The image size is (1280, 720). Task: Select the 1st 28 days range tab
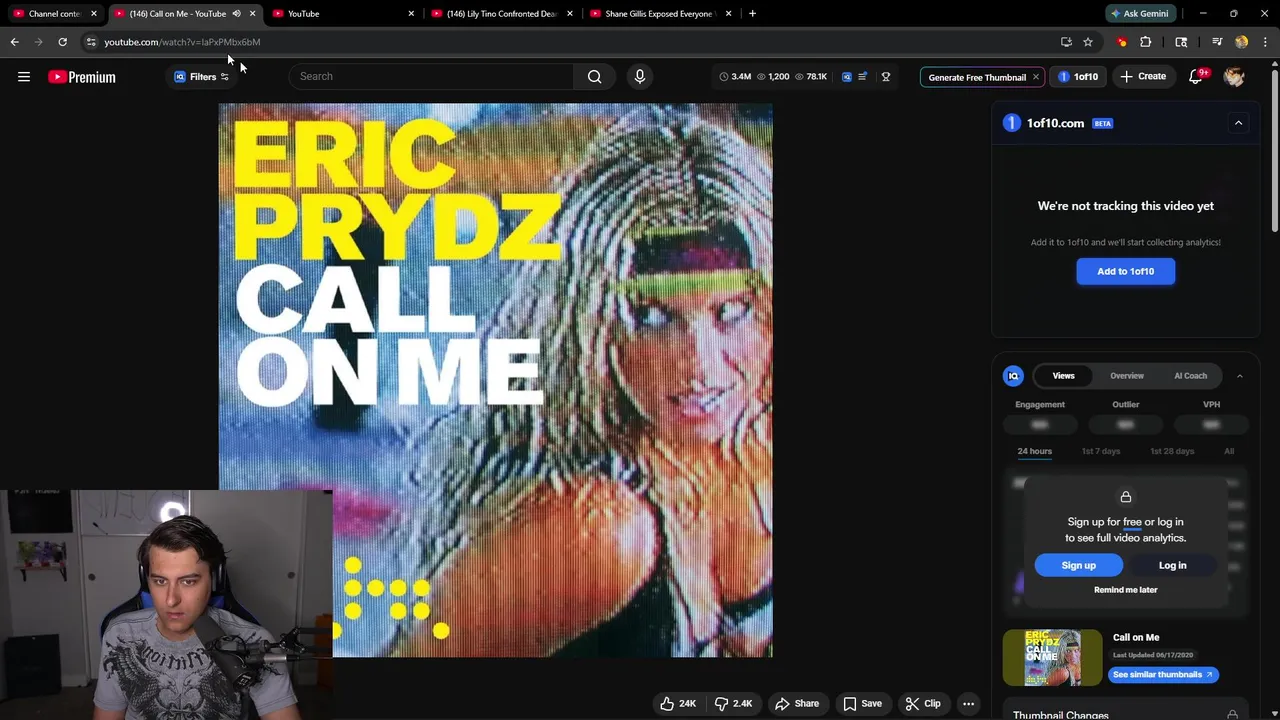pyautogui.click(x=1172, y=451)
